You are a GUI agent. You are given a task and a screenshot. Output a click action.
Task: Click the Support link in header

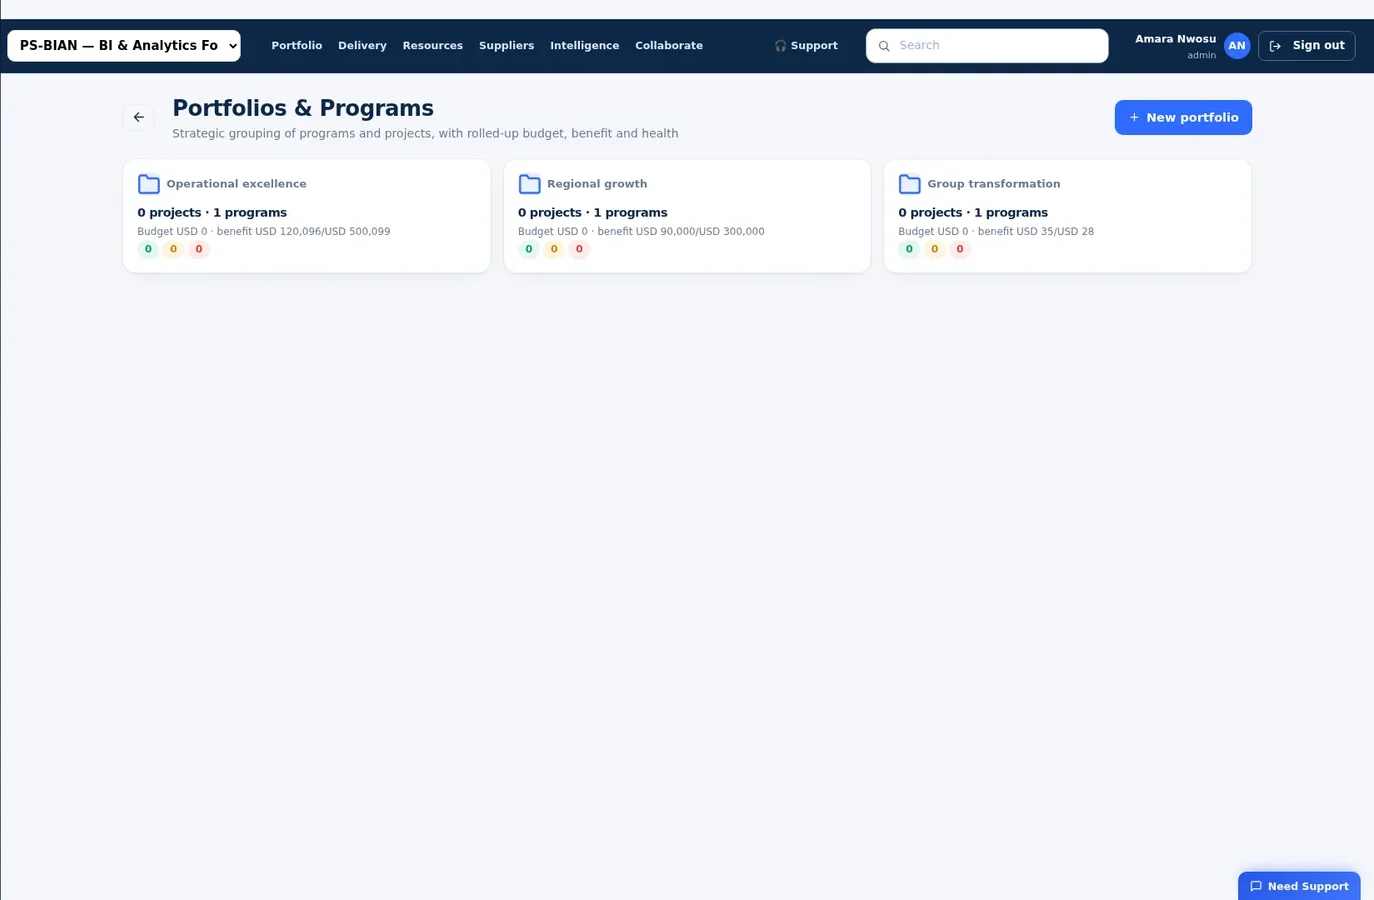click(806, 46)
